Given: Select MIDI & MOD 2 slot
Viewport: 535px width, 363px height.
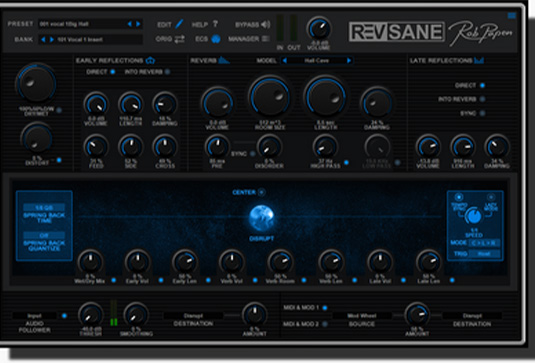Looking at the screenshot, I should click(324, 324).
